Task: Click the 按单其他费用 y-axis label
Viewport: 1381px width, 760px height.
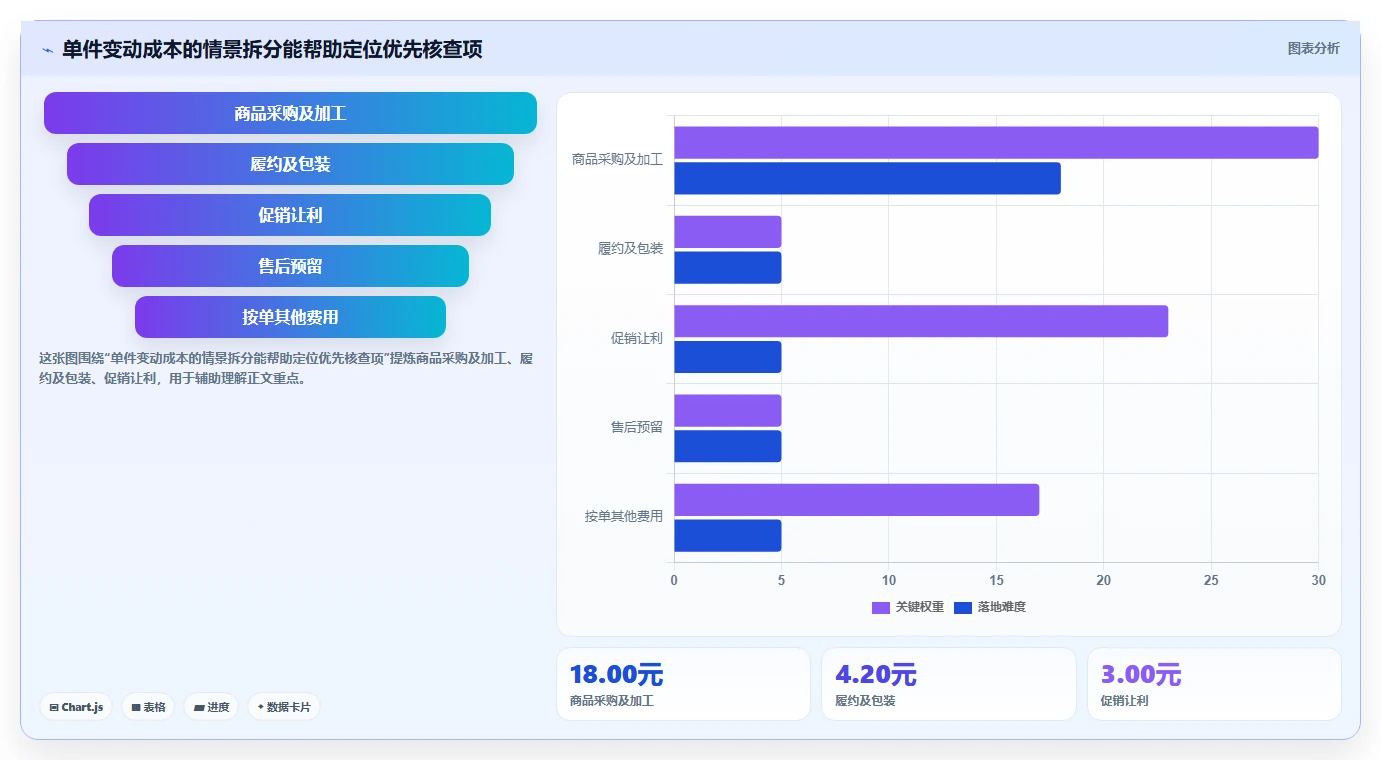Action: click(624, 517)
